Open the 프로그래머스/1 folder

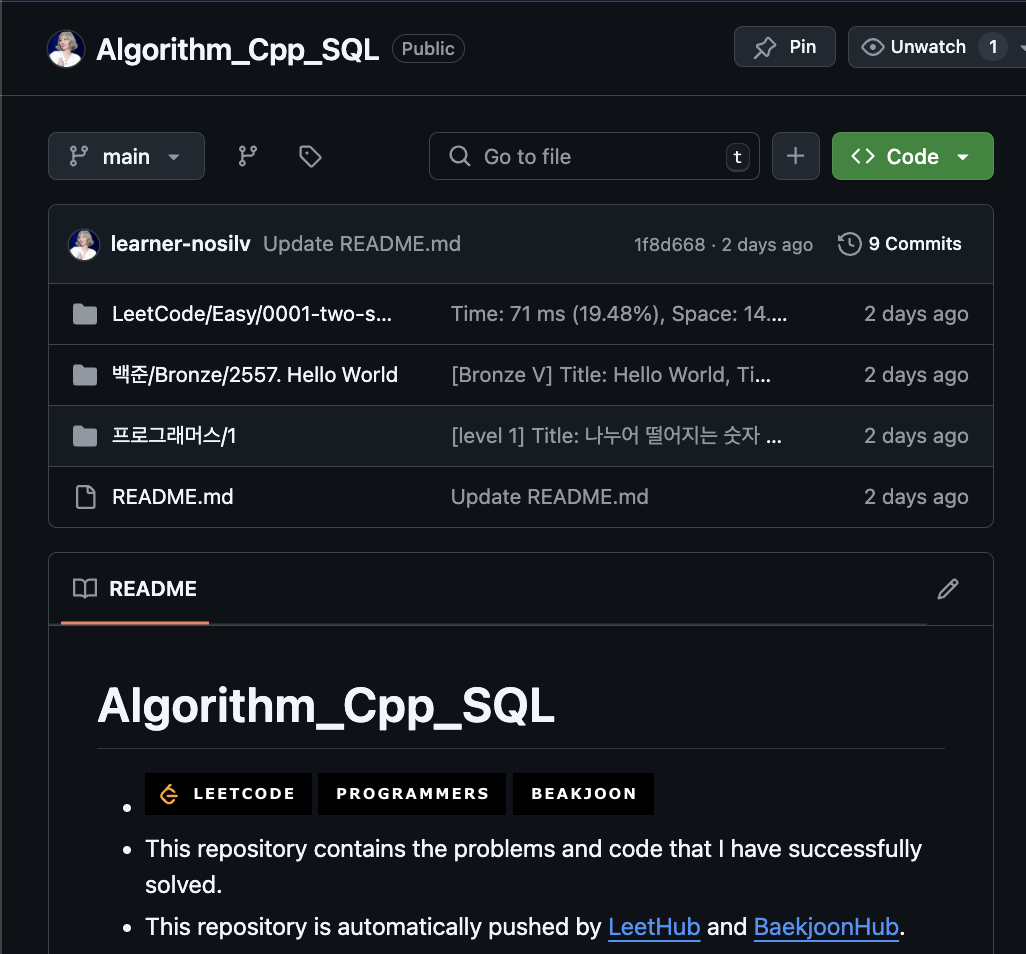pyautogui.click(x=174, y=436)
